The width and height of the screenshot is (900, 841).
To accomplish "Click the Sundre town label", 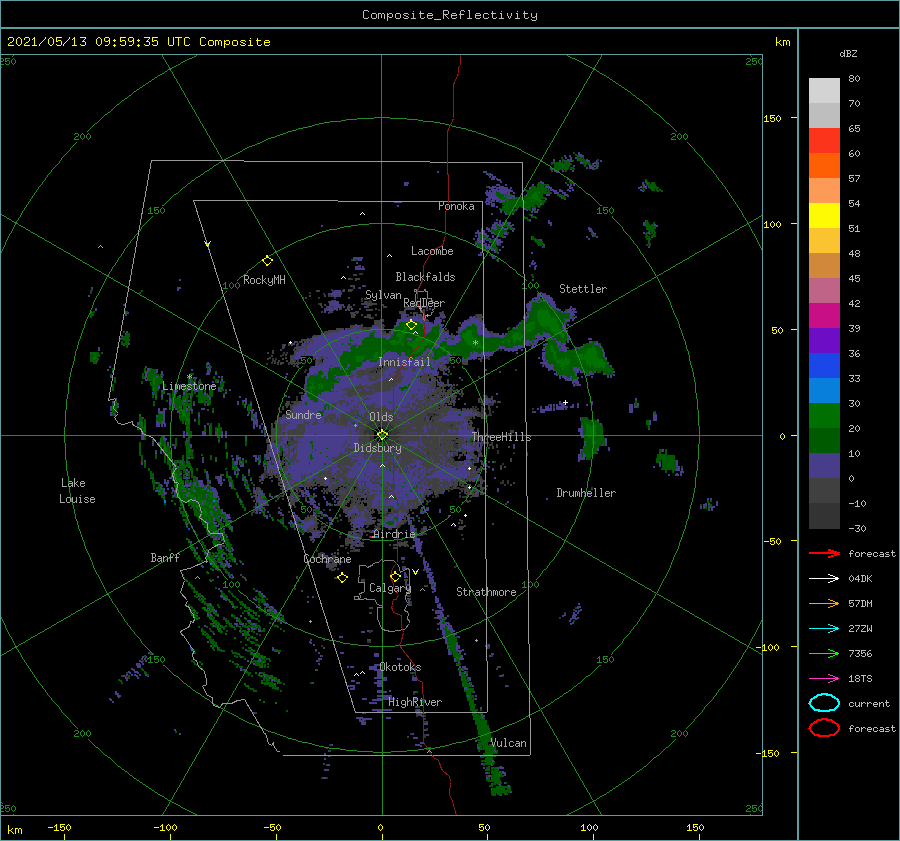I will (x=304, y=414).
